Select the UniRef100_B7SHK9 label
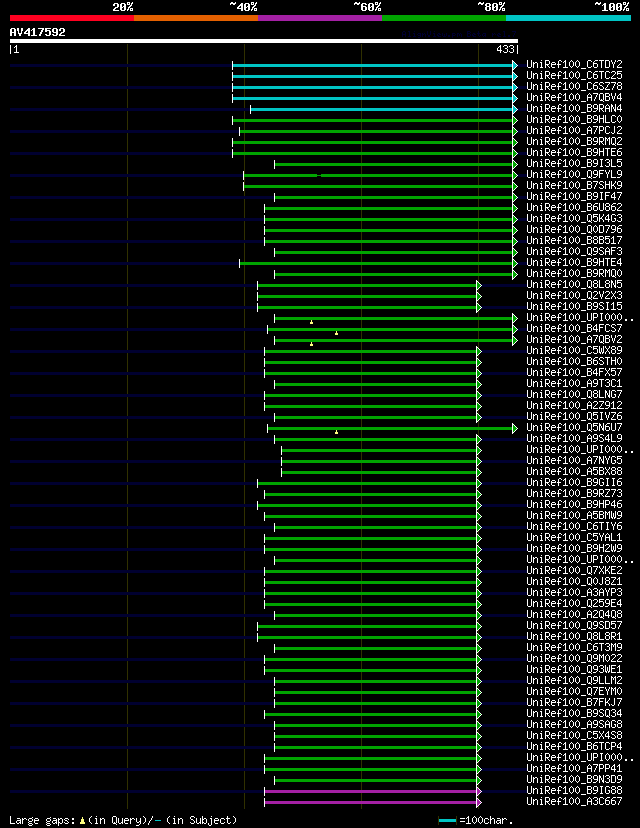Viewport: 640px width, 828px height. [574, 185]
